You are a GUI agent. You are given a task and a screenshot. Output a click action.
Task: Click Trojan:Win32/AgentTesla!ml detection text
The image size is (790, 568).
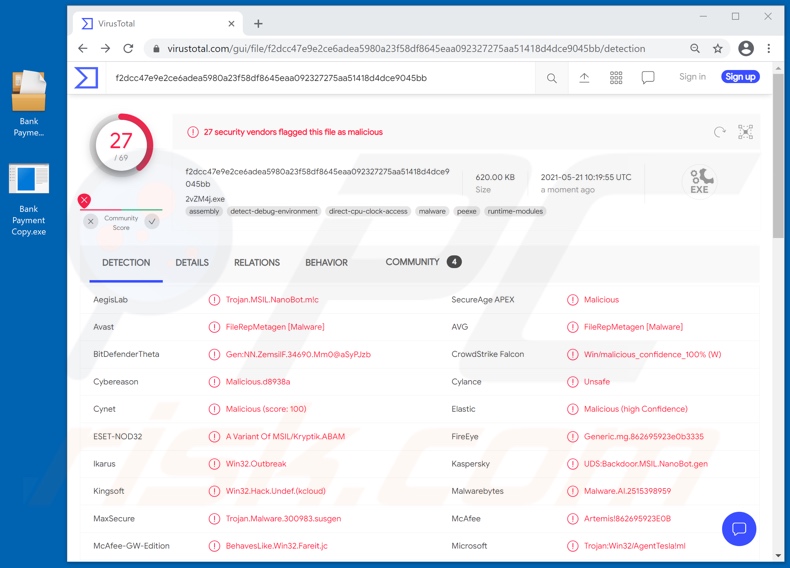click(x=635, y=546)
